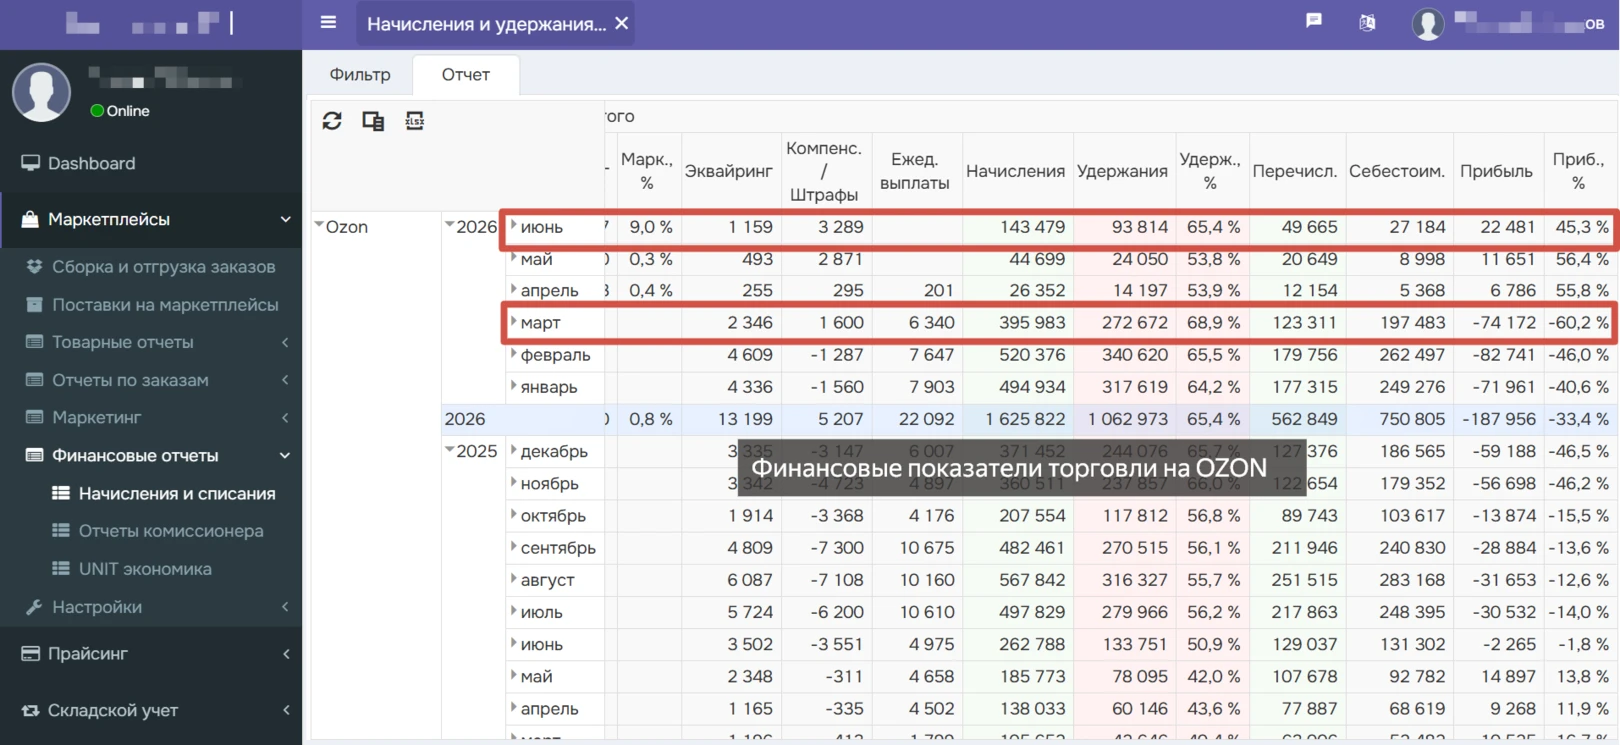Image resolution: width=1620 pixels, height=745 pixels.
Task: Open the user avatar in the top bar
Action: click(1428, 24)
